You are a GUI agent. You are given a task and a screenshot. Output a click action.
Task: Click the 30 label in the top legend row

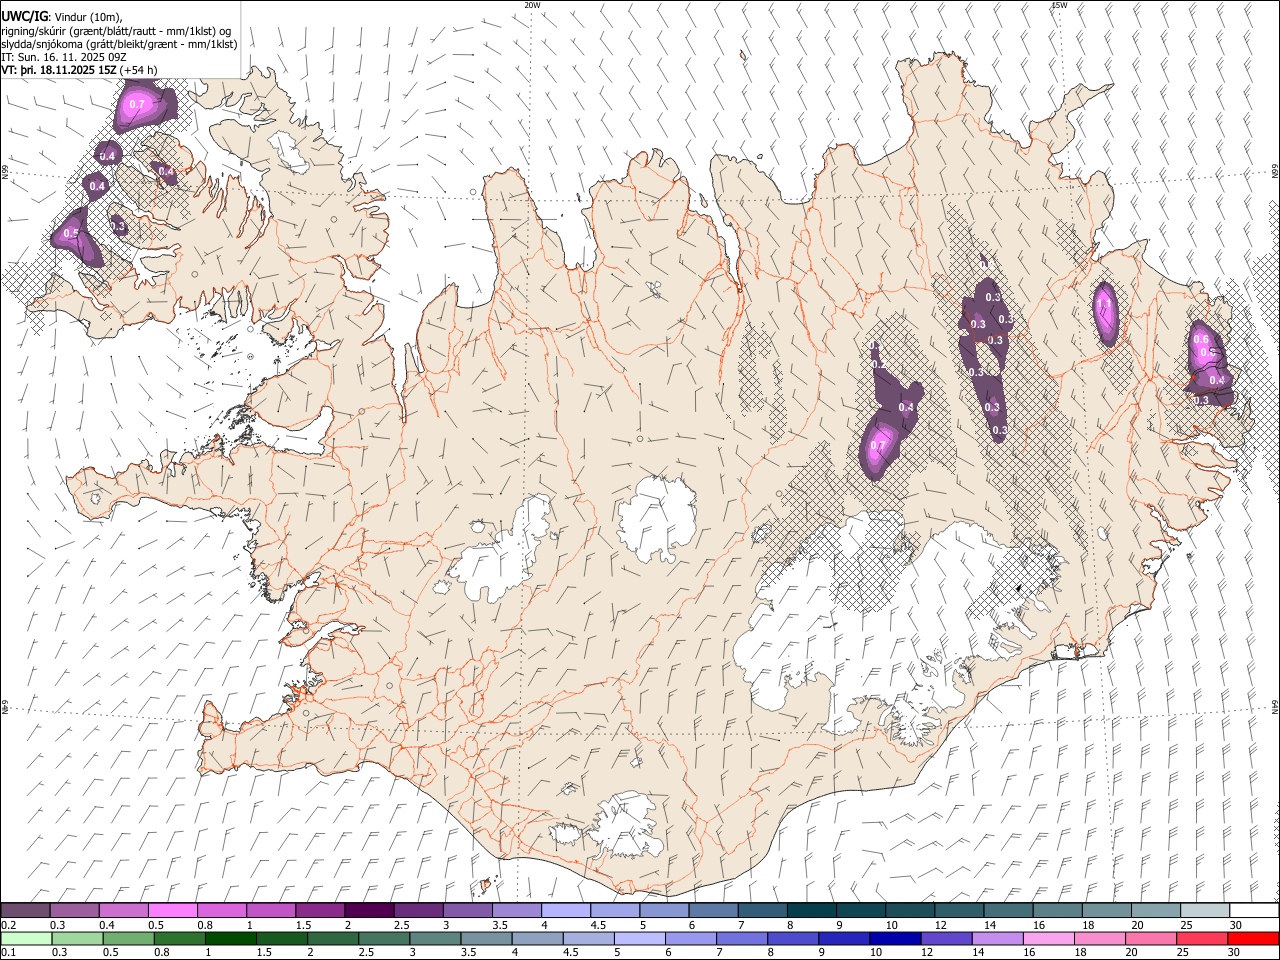tap(1235, 925)
